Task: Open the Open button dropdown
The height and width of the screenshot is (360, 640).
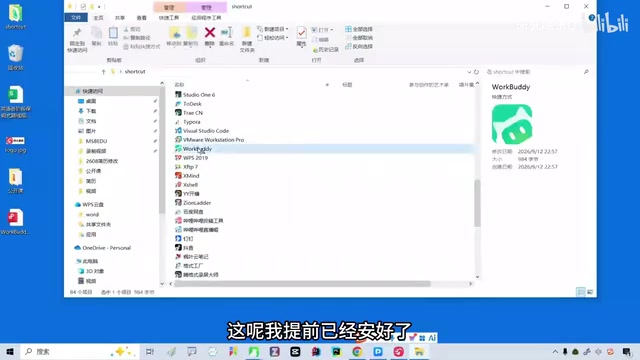Action: pos(332,29)
